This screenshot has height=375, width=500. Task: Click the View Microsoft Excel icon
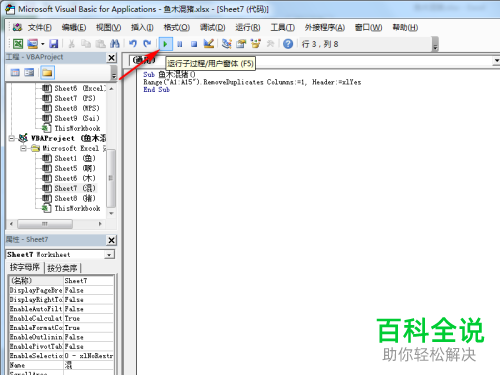[x=18, y=44]
